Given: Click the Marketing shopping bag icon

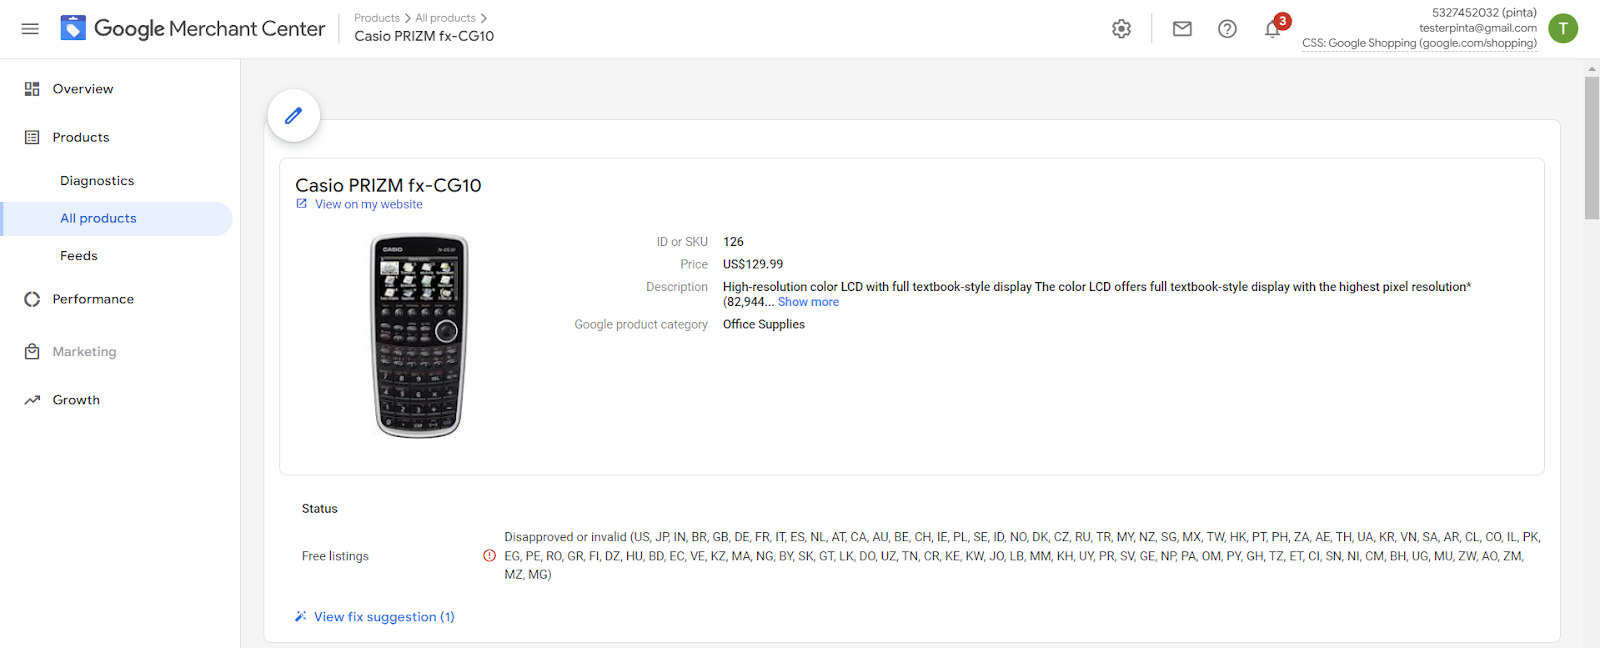Looking at the screenshot, I should (32, 352).
